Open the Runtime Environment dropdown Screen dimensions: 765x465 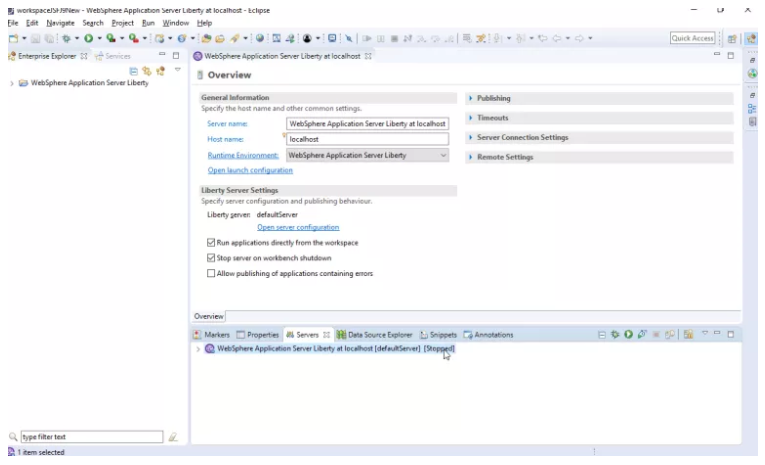click(x=443, y=156)
